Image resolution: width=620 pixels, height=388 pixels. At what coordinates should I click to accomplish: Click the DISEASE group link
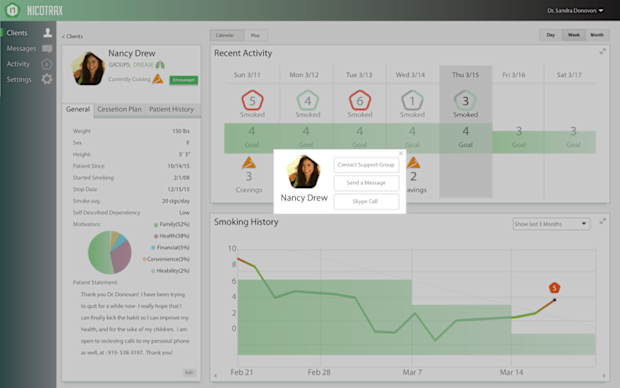coord(143,65)
